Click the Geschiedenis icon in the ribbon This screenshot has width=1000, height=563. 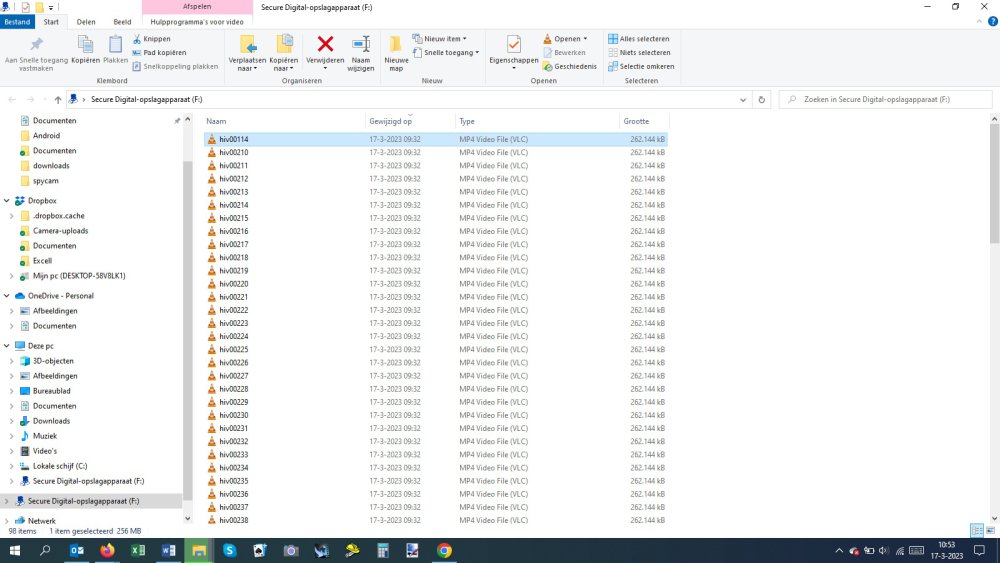coord(548,67)
